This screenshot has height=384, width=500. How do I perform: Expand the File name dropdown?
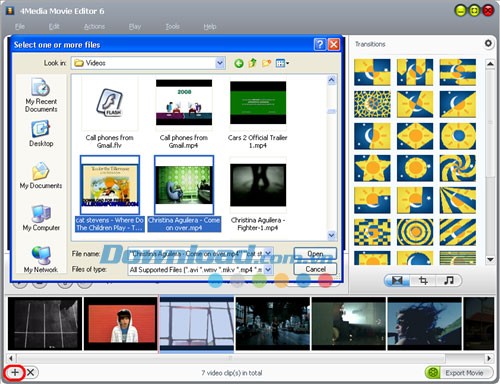pyautogui.click(x=268, y=254)
